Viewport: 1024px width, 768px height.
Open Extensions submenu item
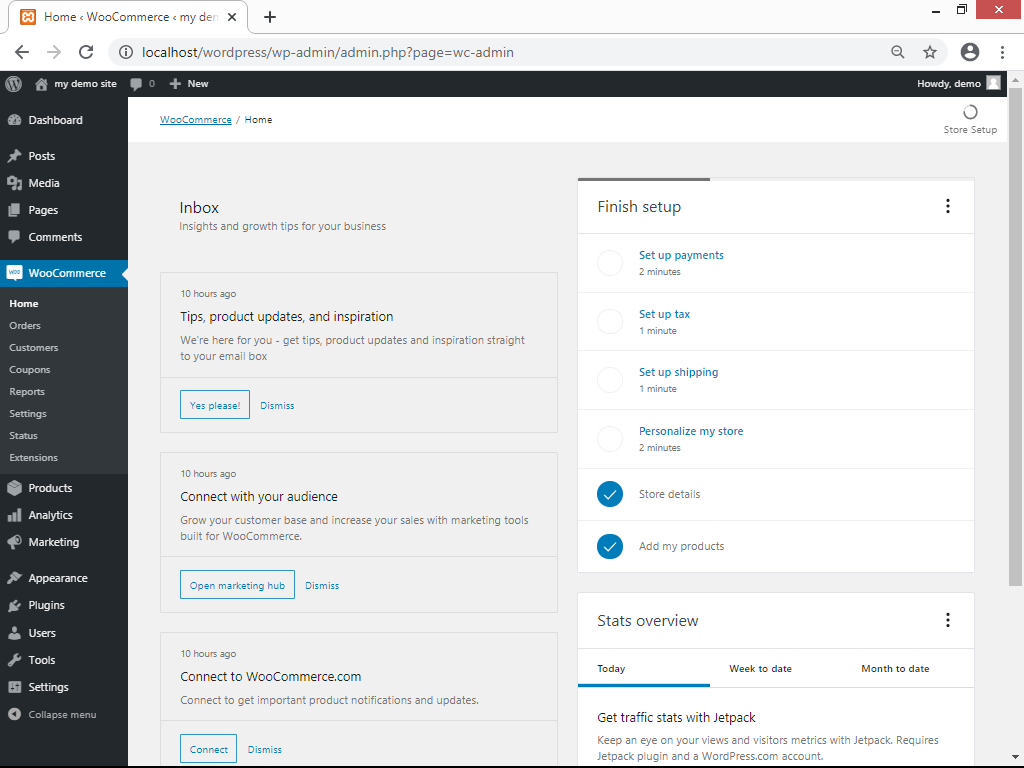click(33, 458)
